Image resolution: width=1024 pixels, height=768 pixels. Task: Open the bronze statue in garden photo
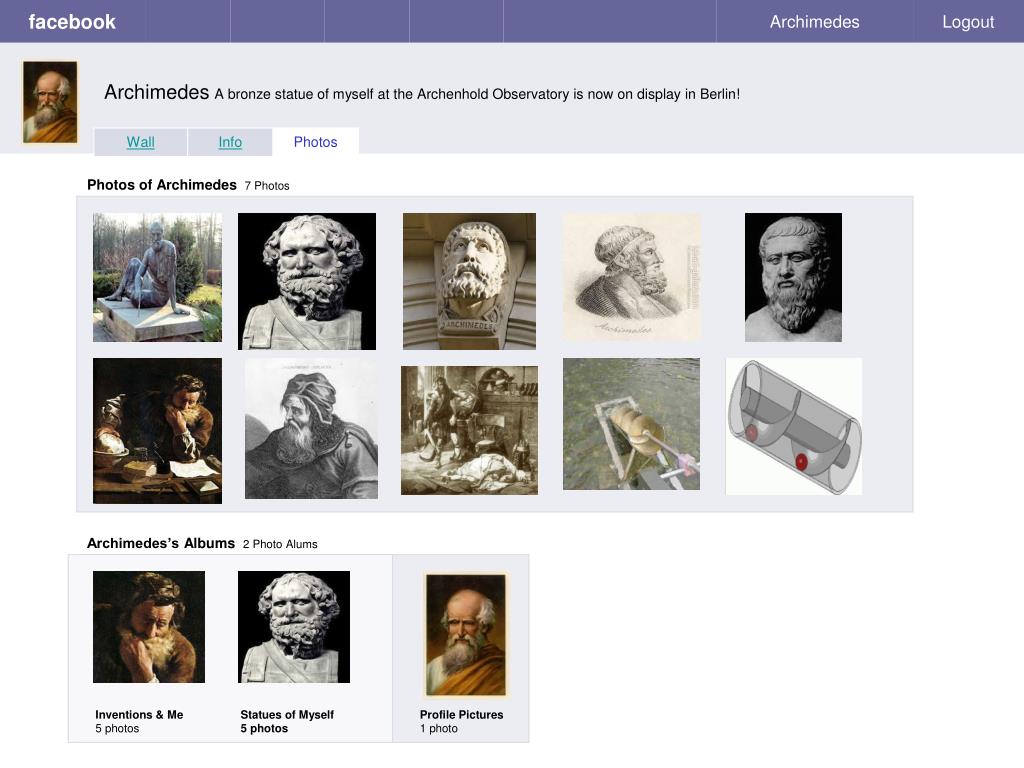coord(157,277)
